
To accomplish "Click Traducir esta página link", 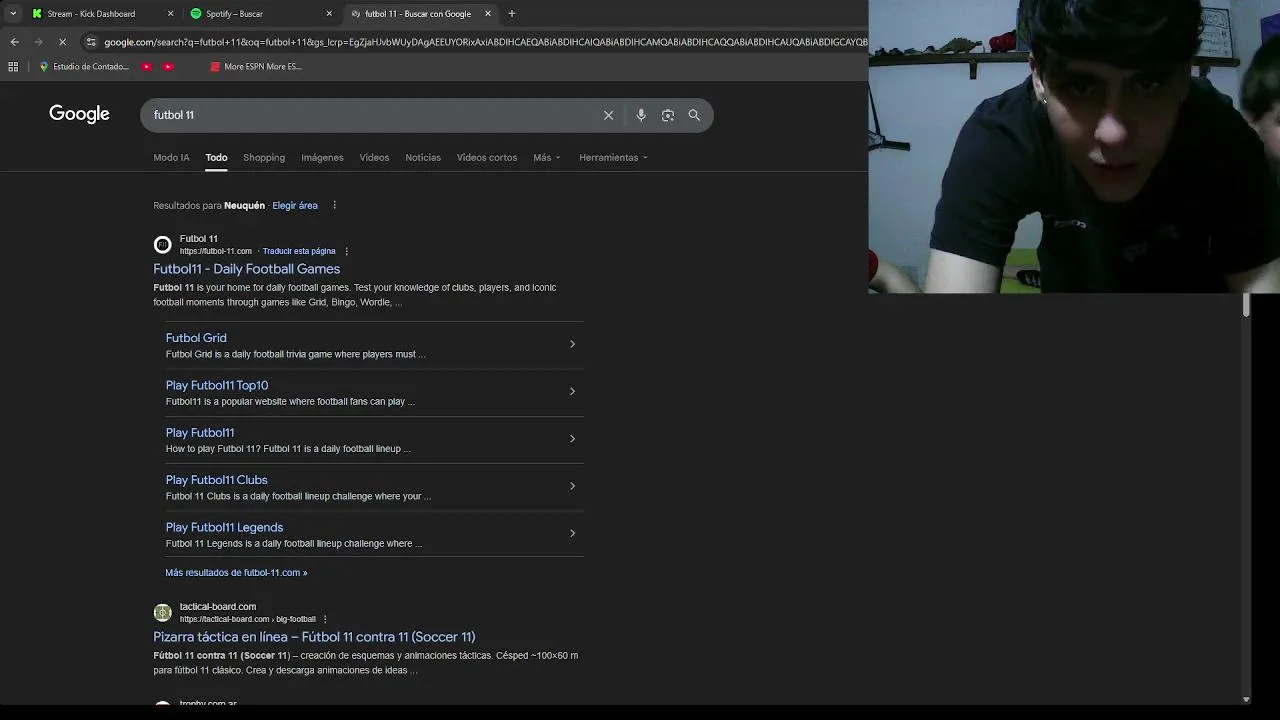I will coord(299,251).
